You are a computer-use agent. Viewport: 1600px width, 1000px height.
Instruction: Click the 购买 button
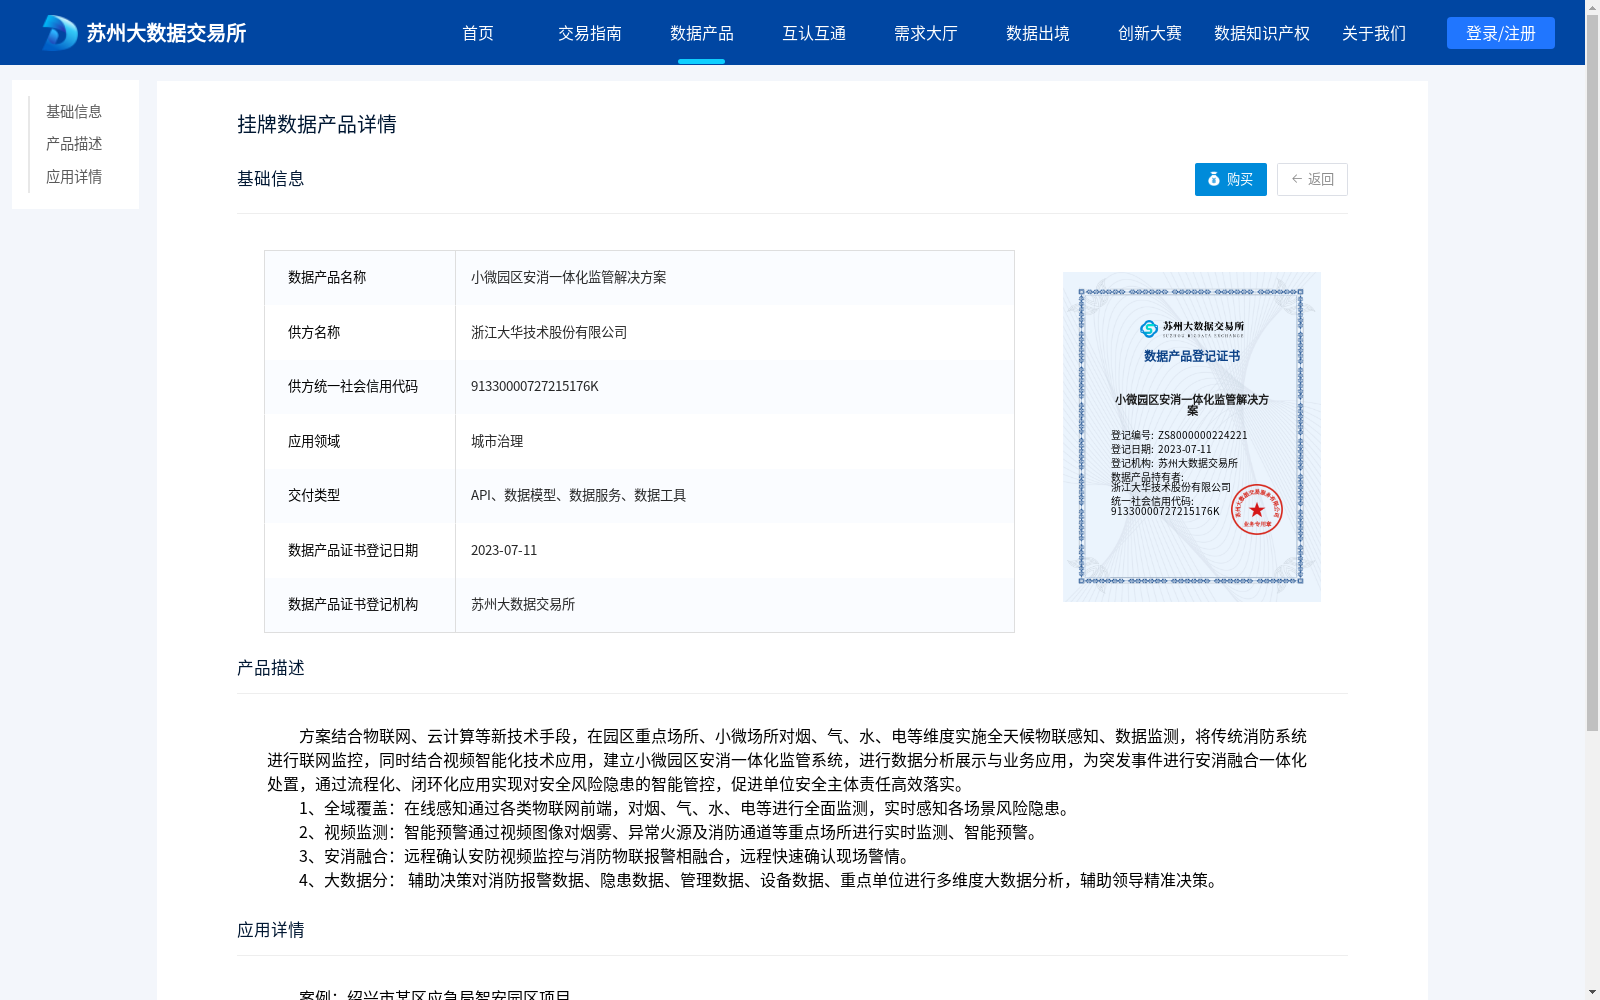coord(1231,179)
